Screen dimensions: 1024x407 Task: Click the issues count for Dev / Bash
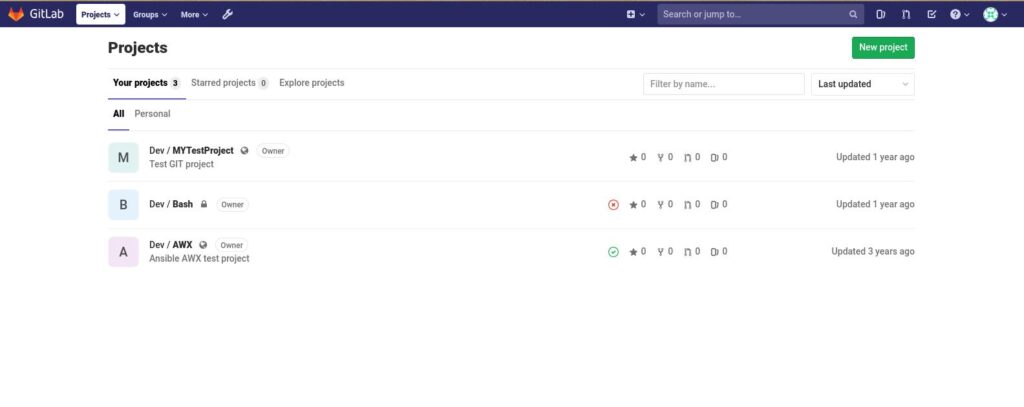point(718,204)
